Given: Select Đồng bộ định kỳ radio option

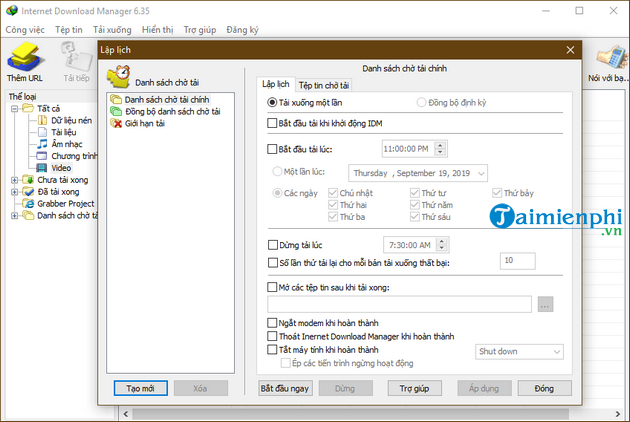Looking at the screenshot, I should (x=421, y=102).
